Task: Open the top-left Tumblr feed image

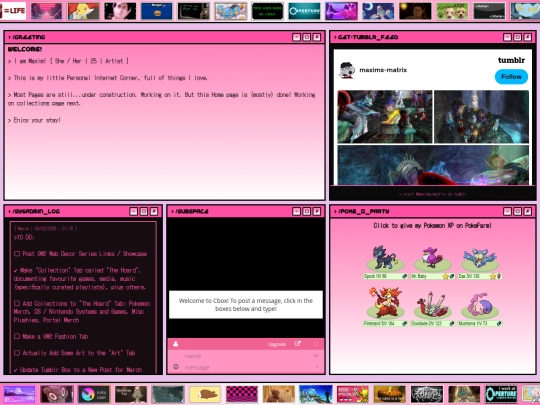Action: click(x=385, y=117)
